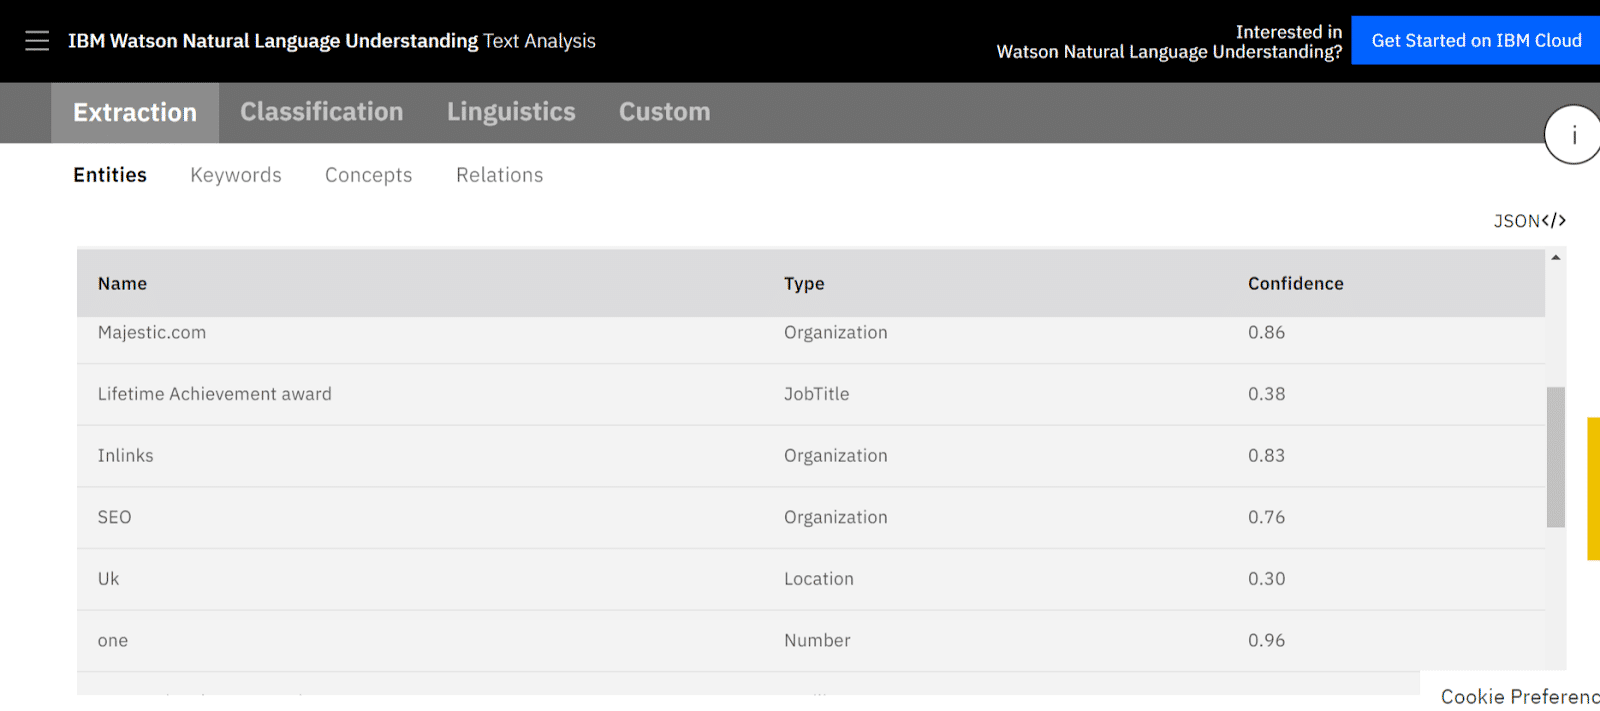This screenshot has width=1600, height=711.
Task: Select the SEO entity name
Action: point(115,518)
